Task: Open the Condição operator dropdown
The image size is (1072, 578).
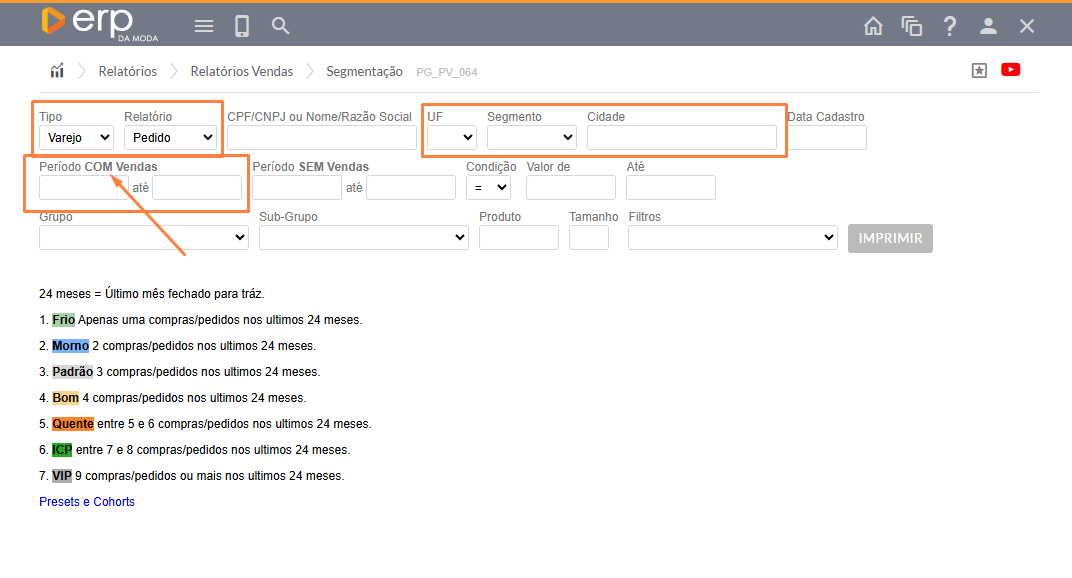Action: coord(488,187)
